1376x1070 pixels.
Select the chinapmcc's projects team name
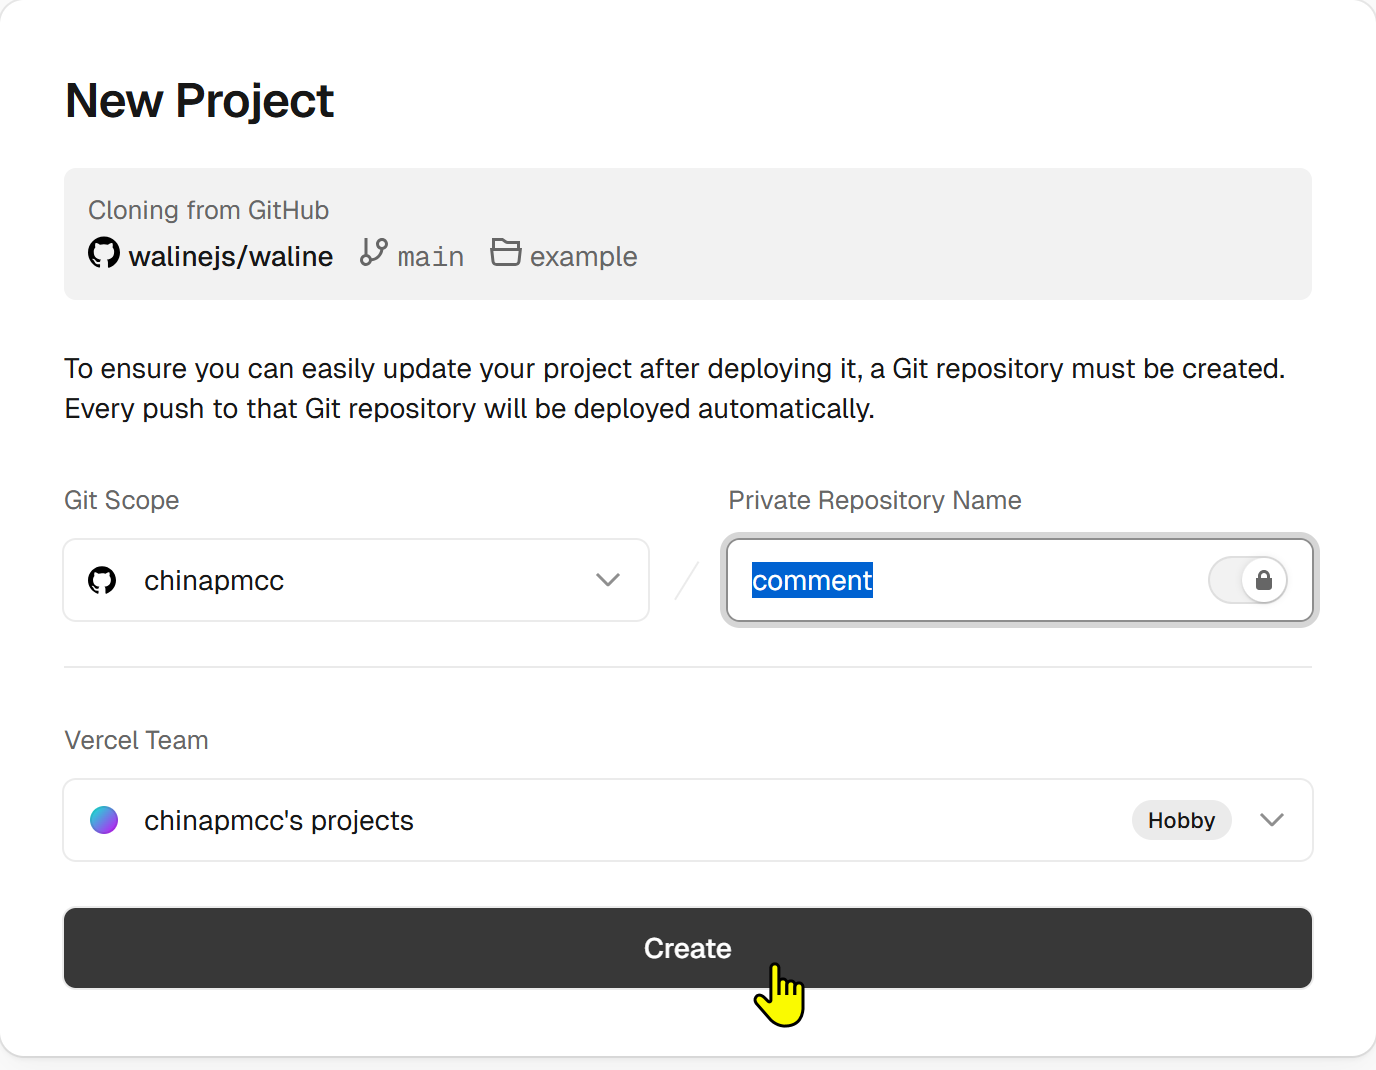[278, 820]
